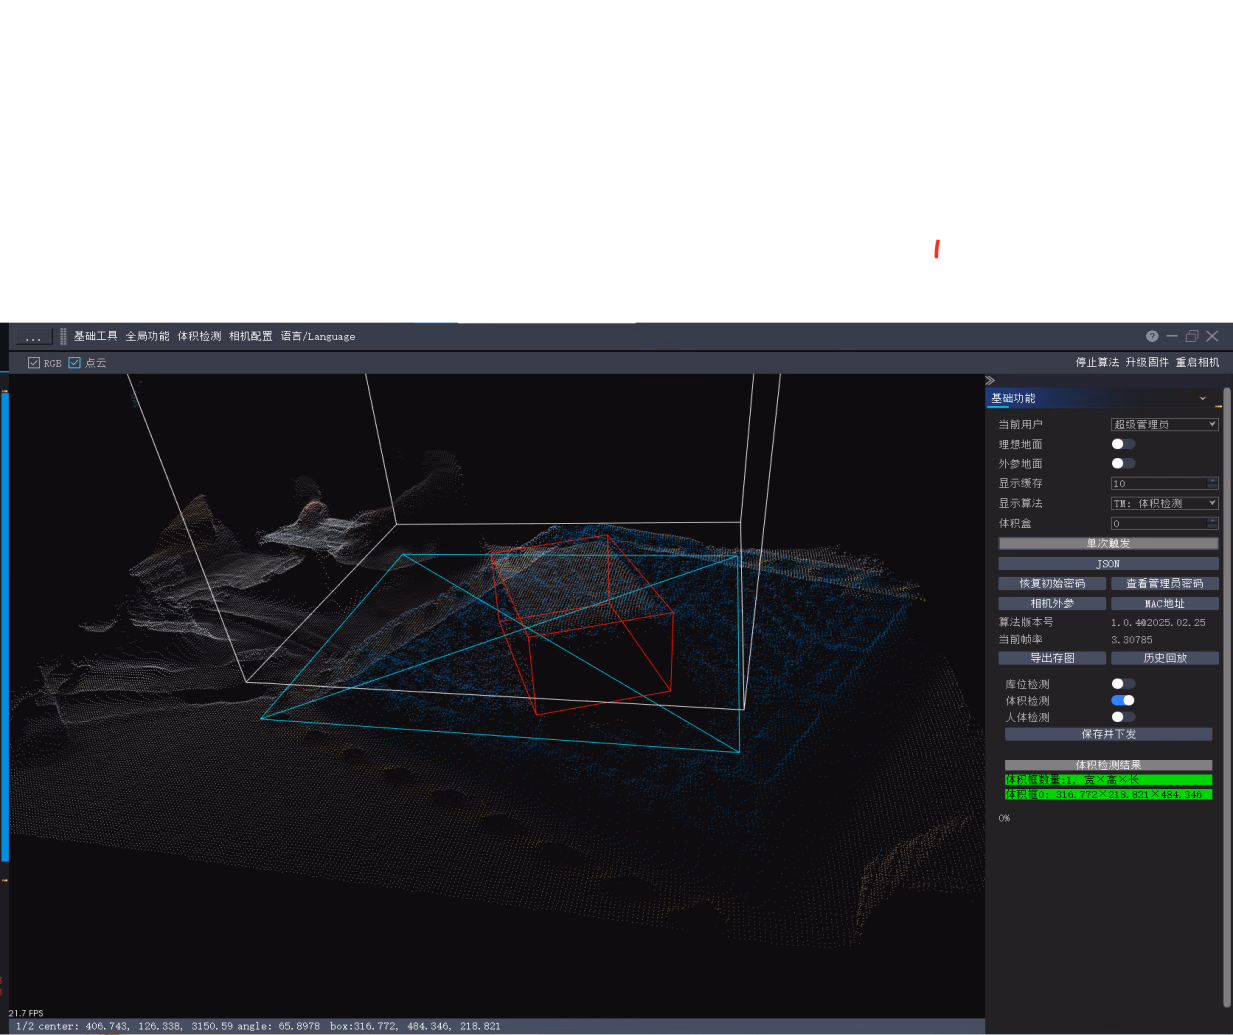Click the 当前帧率 value 3.30785
This screenshot has height=1035, width=1233.
point(1131,640)
